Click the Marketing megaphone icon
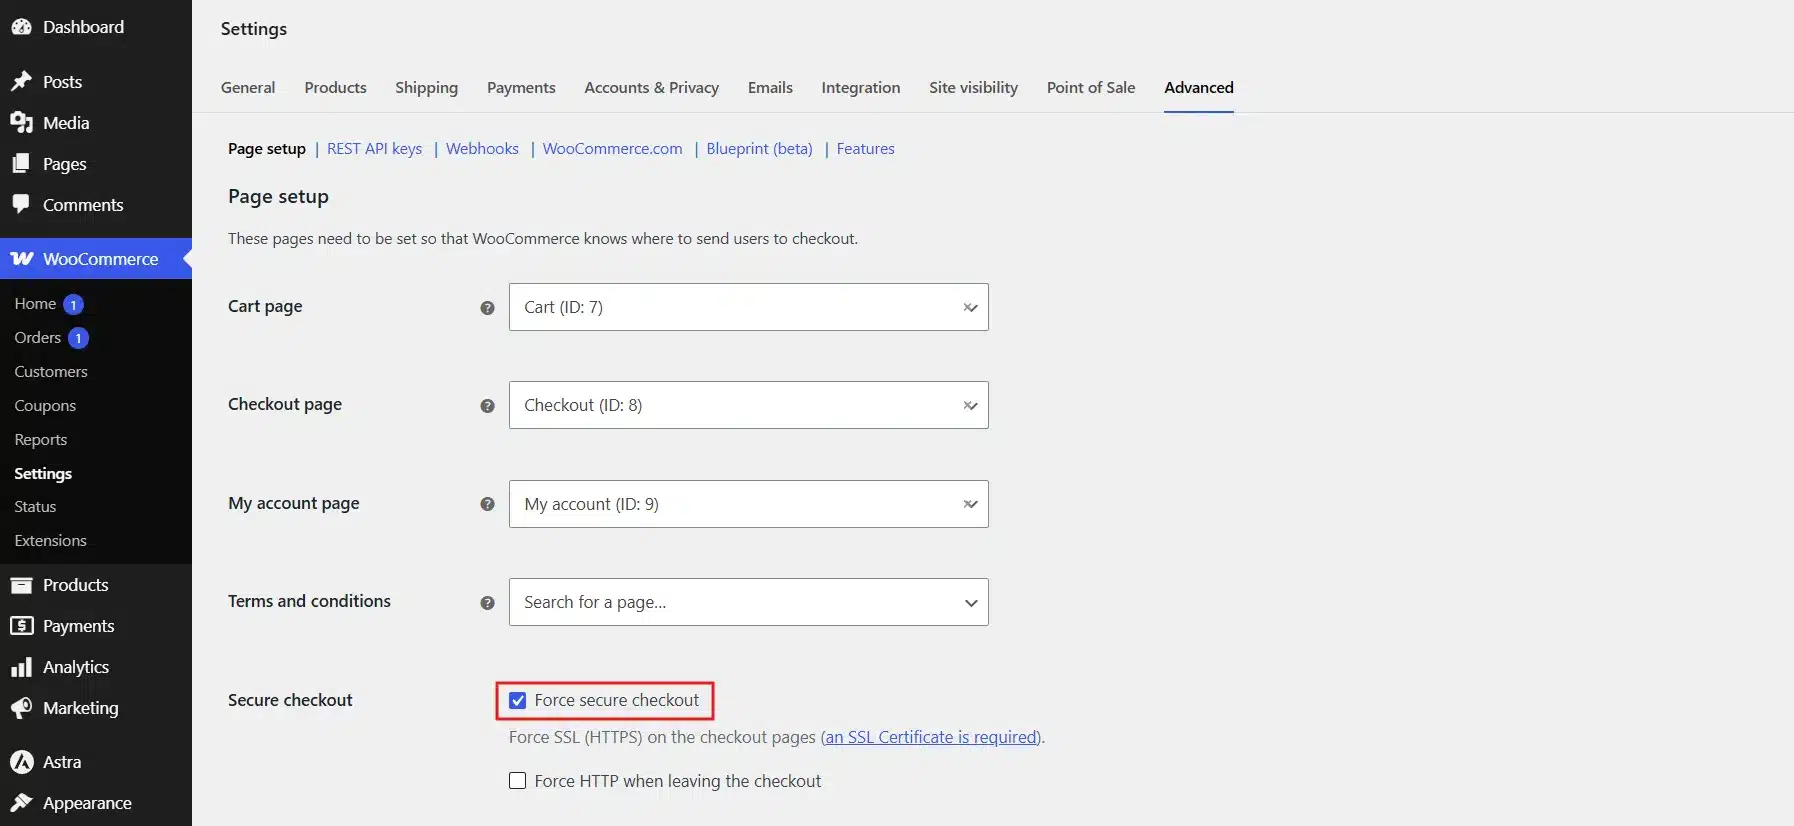The image size is (1794, 826). click(21, 708)
